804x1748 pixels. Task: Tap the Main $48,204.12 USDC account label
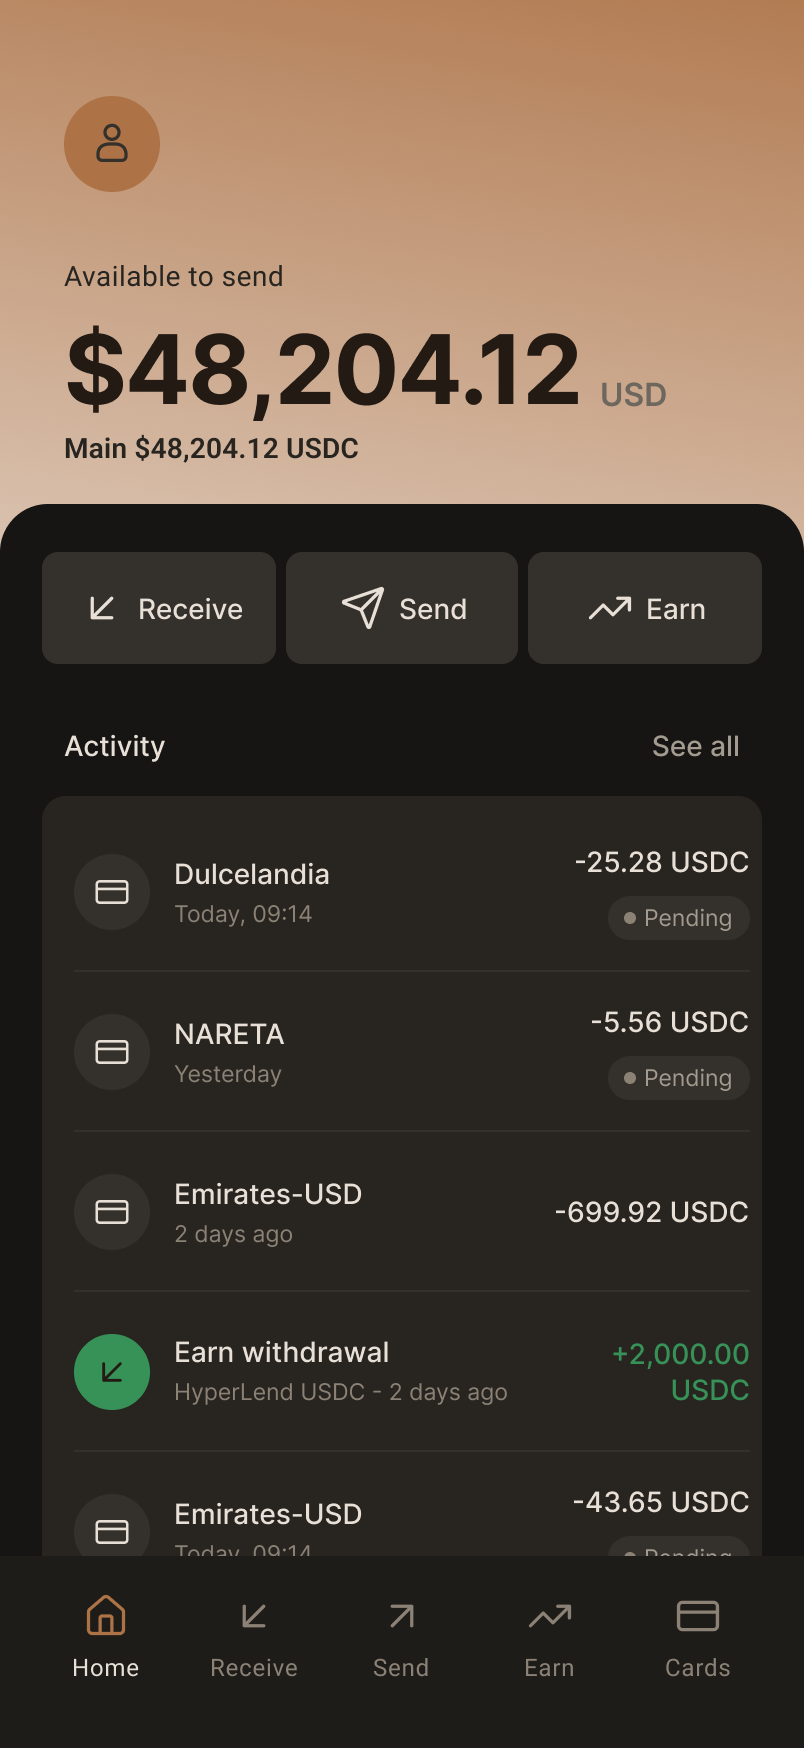(x=211, y=448)
